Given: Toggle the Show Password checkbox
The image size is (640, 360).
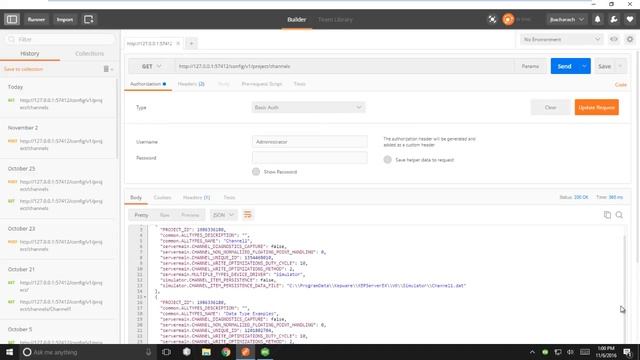Looking at the screenshot, I should [256, 171].
